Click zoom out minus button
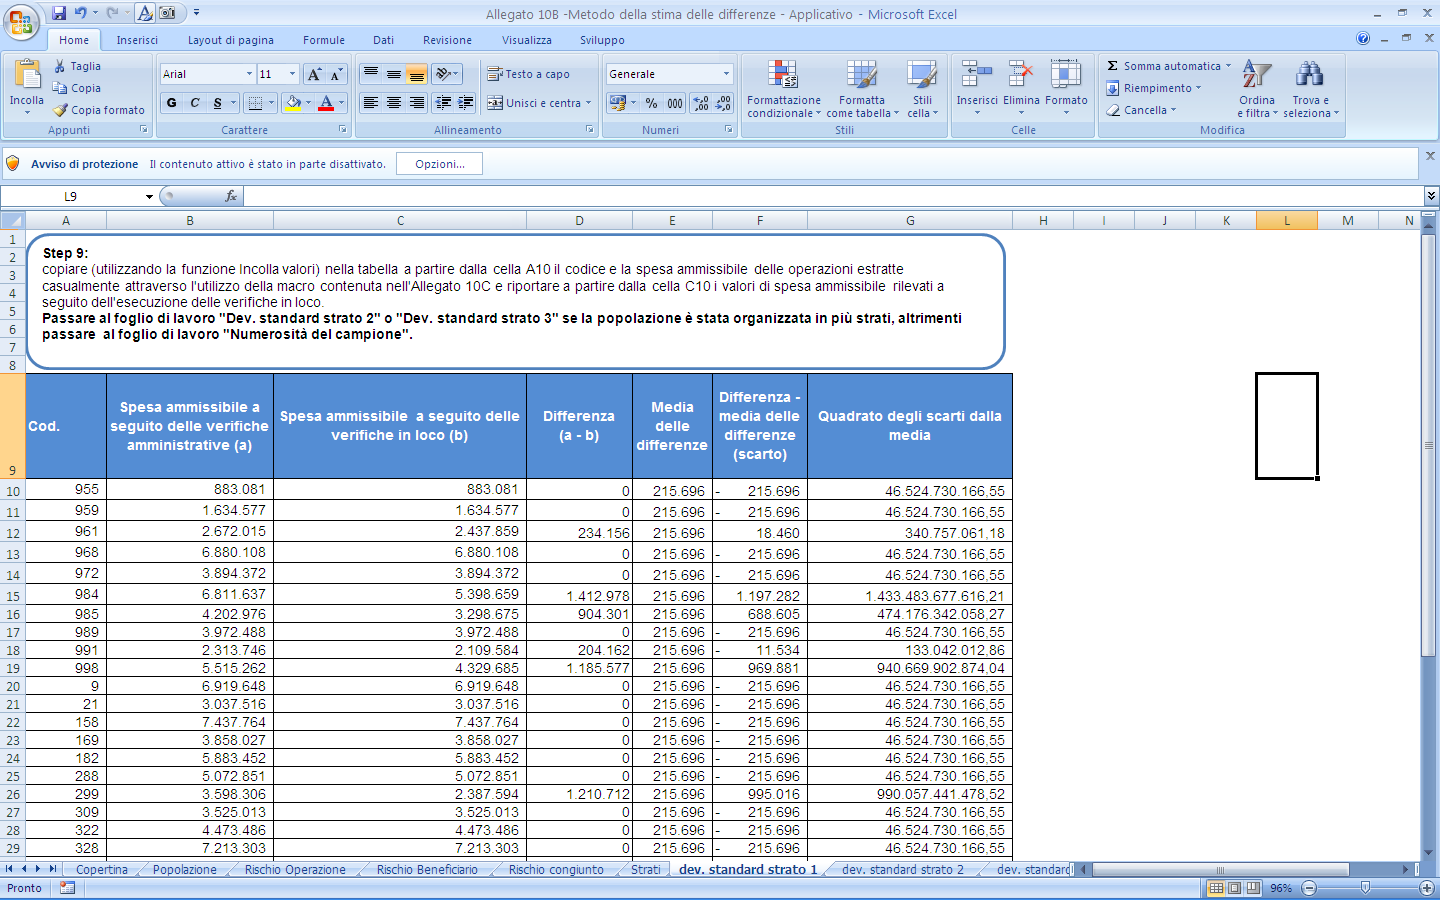 [1309, 888]
